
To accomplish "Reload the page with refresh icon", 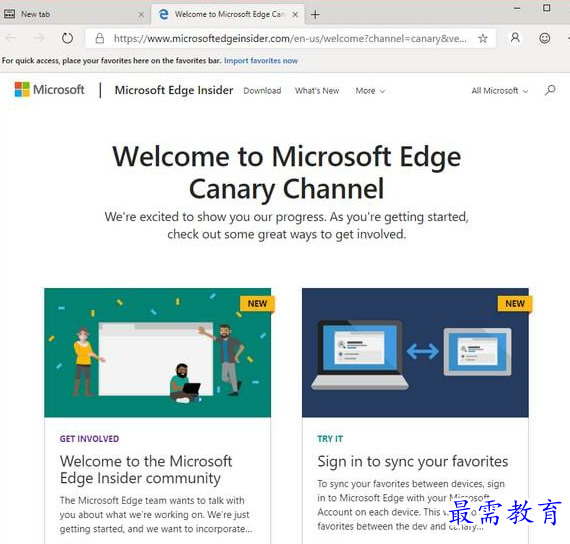I will click(x=67, y=38).
